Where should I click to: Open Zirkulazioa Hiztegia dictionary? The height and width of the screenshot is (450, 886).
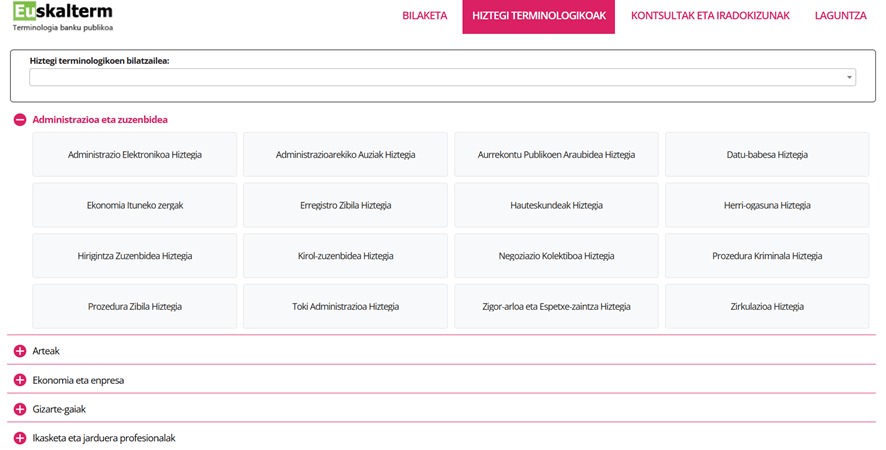[767, 306]
